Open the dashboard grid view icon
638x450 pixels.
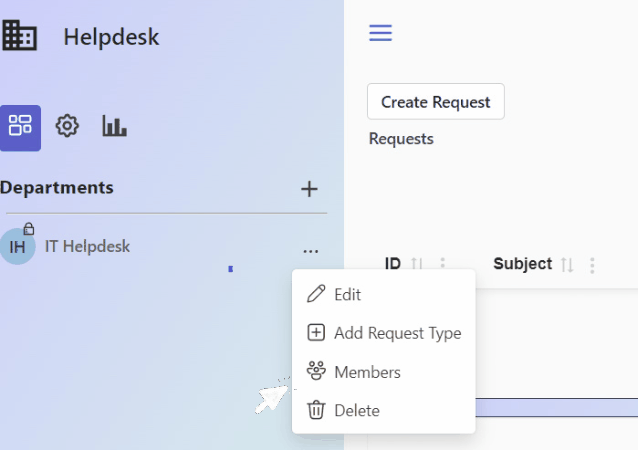(20, 128)
